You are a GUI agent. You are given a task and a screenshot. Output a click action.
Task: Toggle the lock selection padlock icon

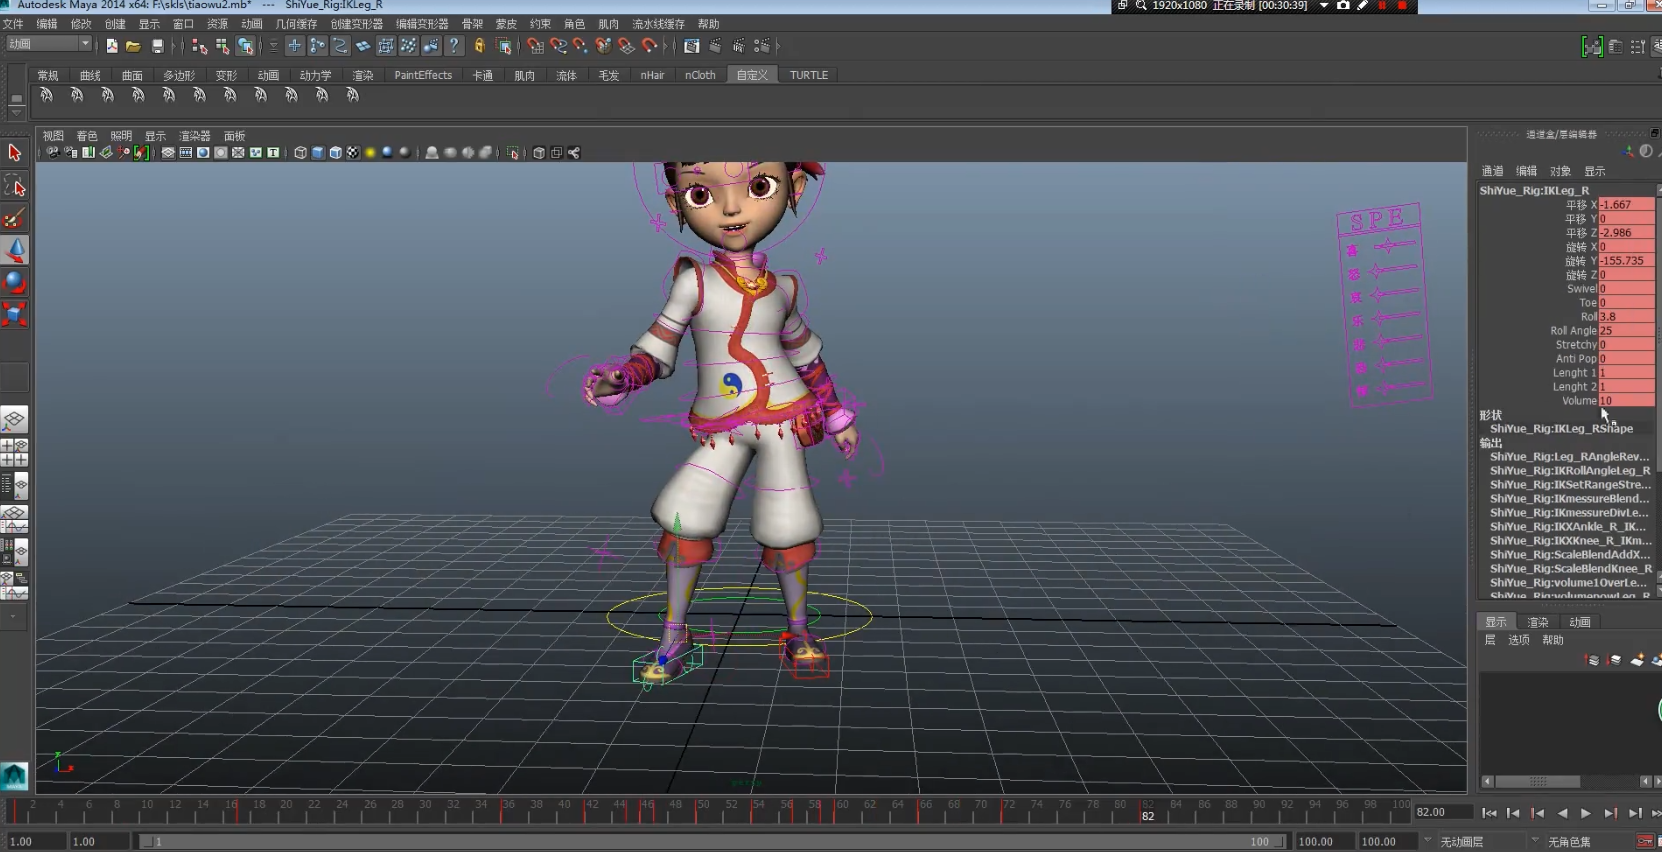480,46
